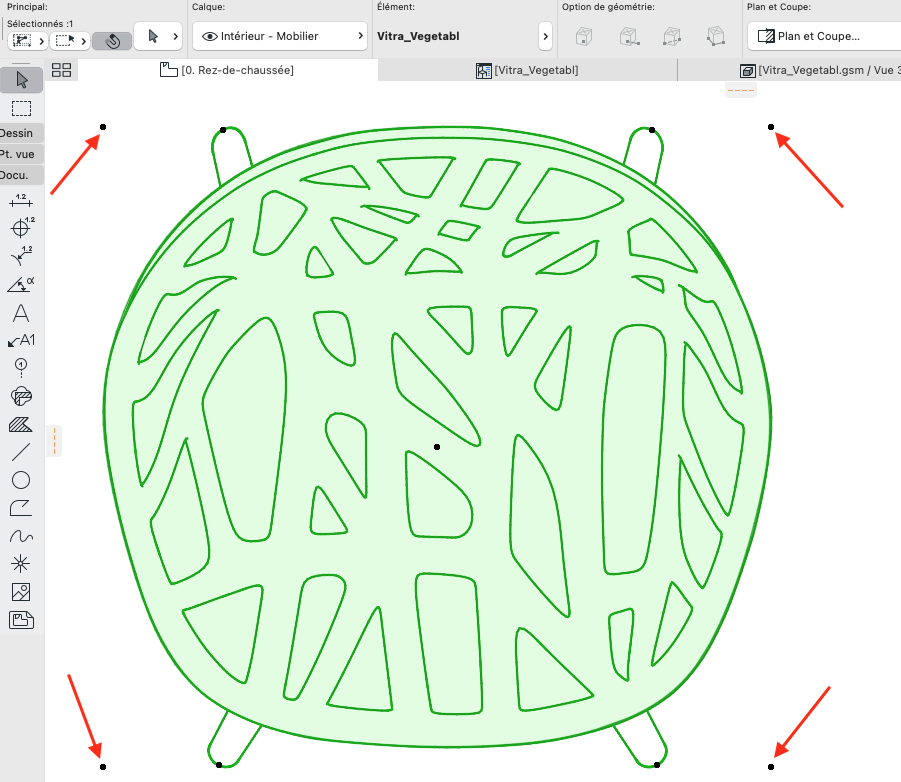Open arrow tool options flyout
Viewport: 901px width, 782px height.
[x=175, y=36]
